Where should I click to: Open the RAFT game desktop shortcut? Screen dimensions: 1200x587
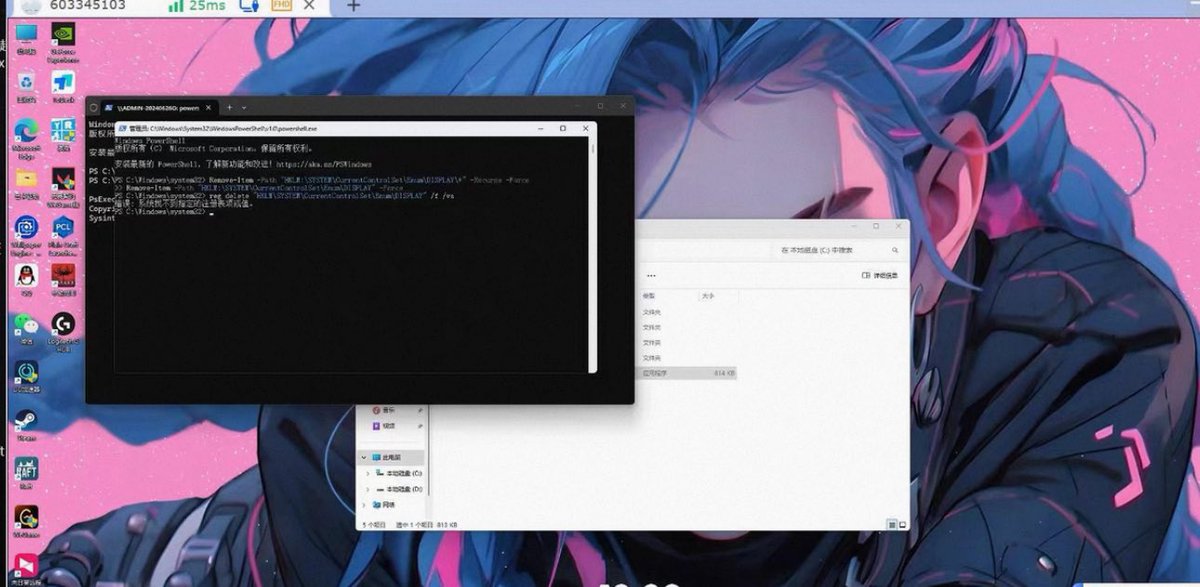point(26,471)
